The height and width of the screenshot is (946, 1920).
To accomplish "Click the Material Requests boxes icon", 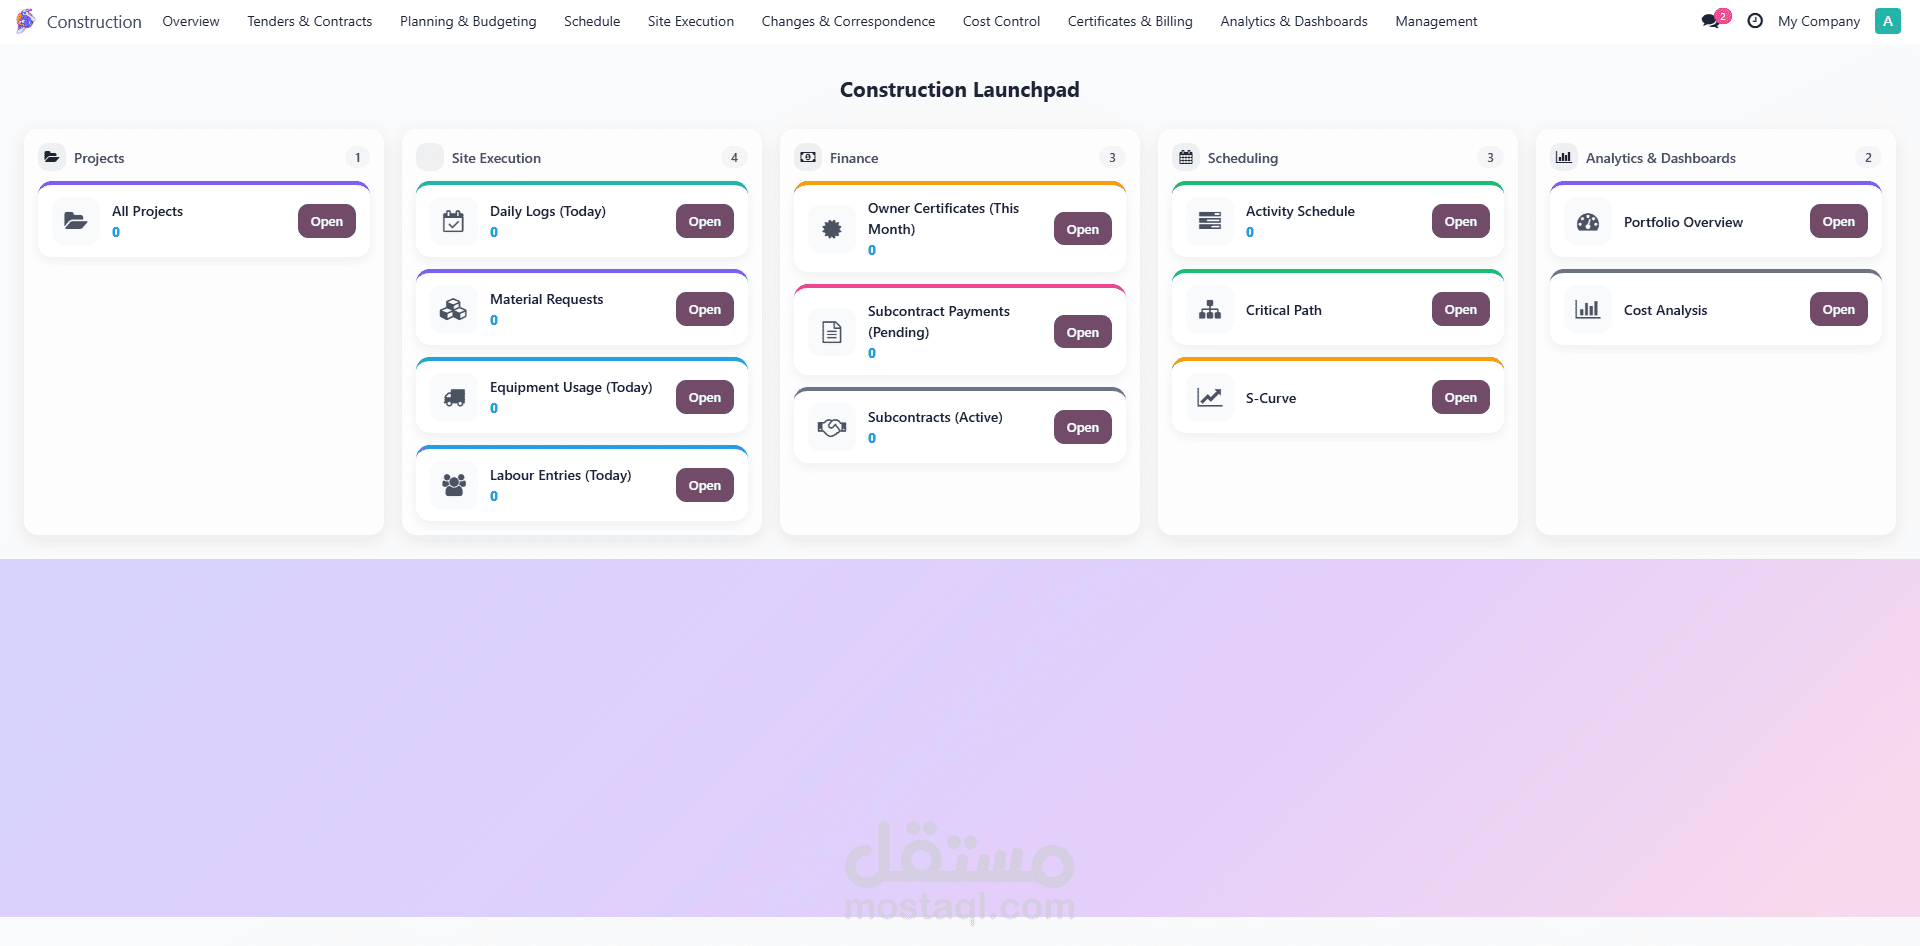I will pos(454,309).
